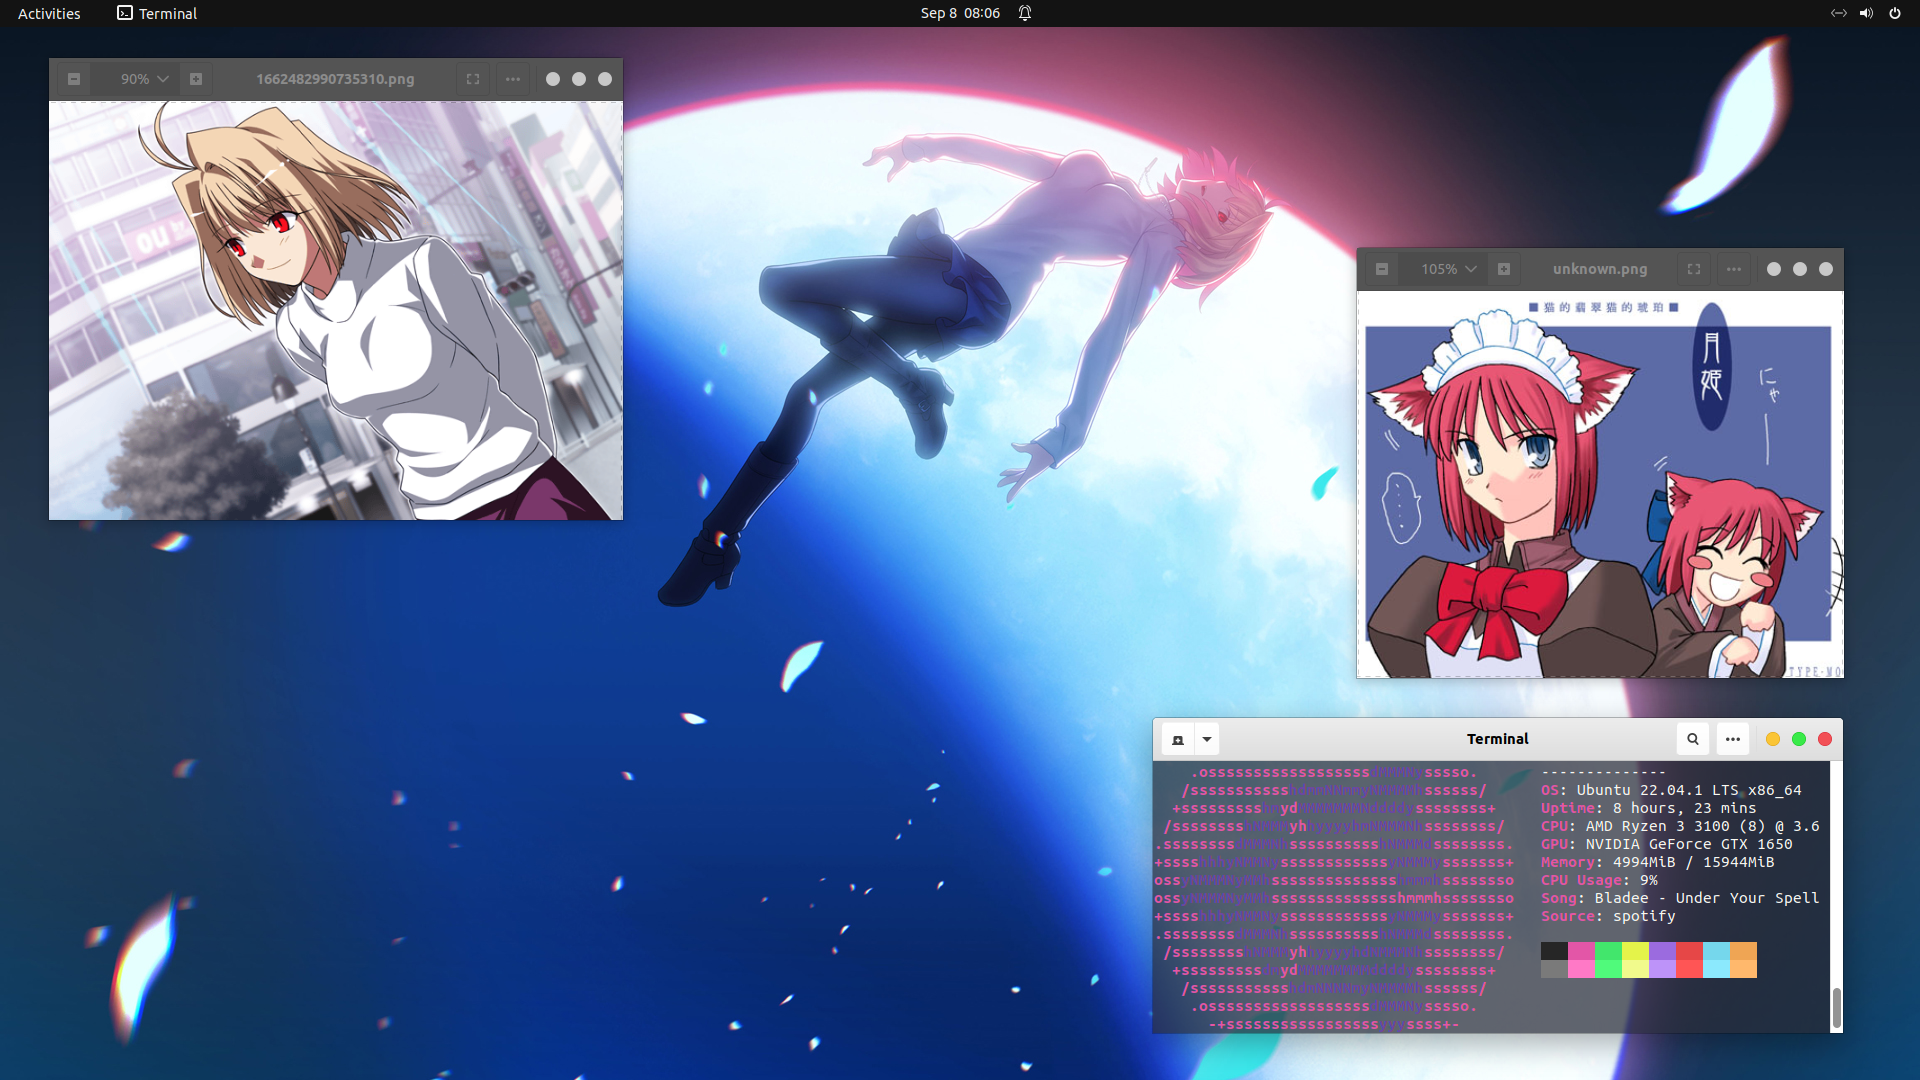Click the catgirl image in unknown.png viewer
The image size is (1920, 1080).
(1600, 485)
